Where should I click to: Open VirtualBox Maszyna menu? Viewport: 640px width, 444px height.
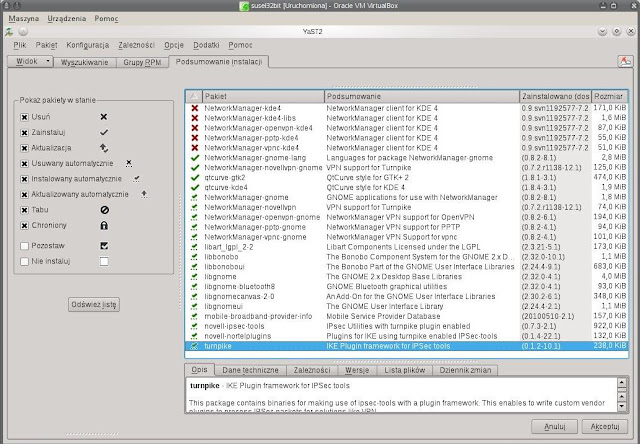pos(24,19)
